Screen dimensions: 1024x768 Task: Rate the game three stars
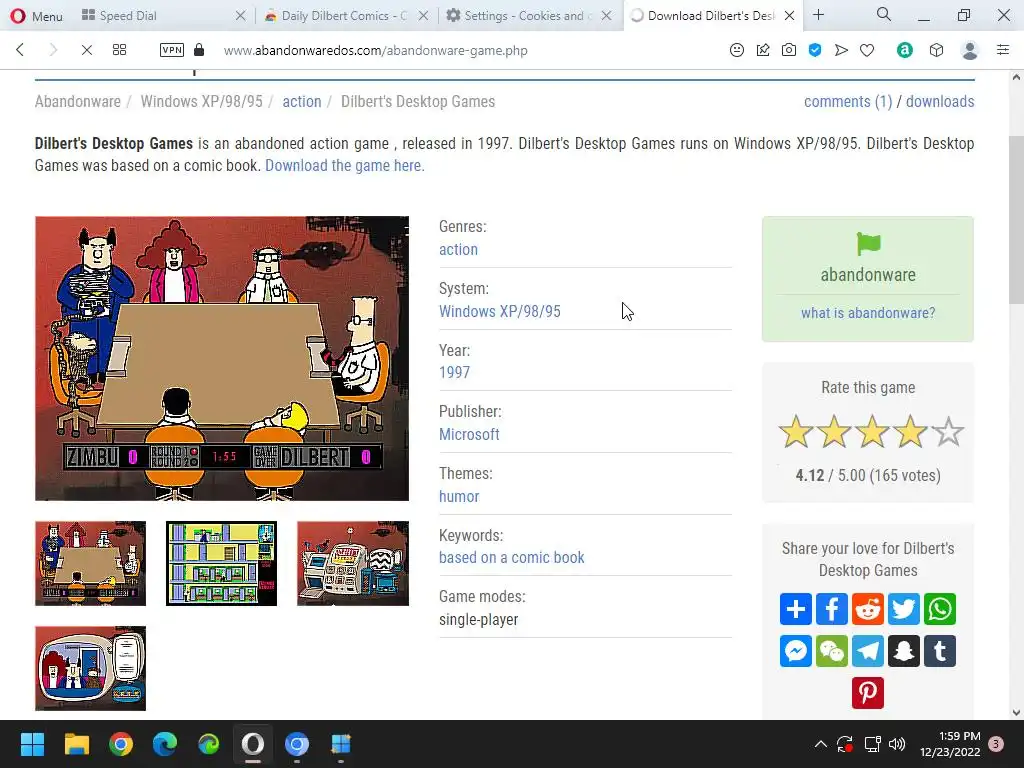pyautogui.click(x=872, y=432)
